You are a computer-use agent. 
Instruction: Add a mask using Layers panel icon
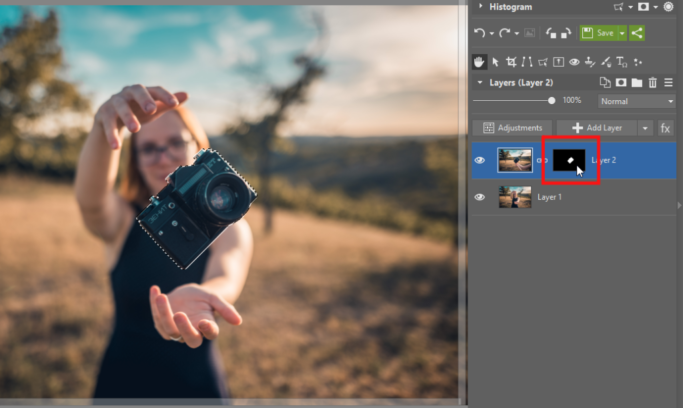click(621, 82)
